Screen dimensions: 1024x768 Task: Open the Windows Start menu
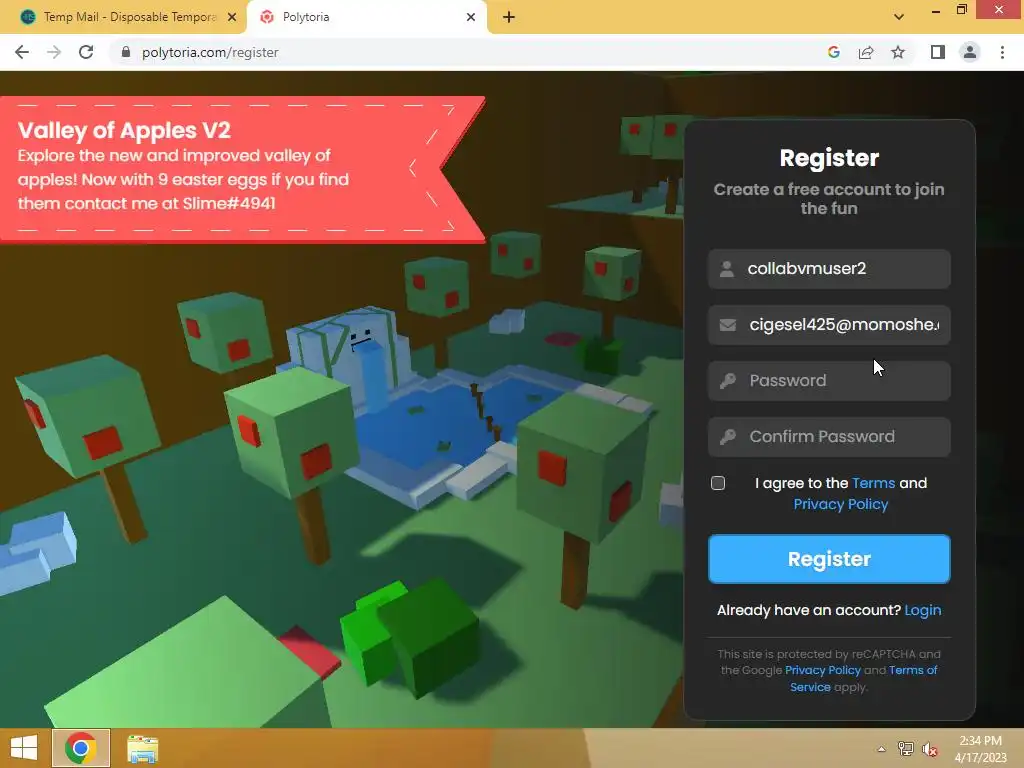pyautogui.click(x=24, y=748)
